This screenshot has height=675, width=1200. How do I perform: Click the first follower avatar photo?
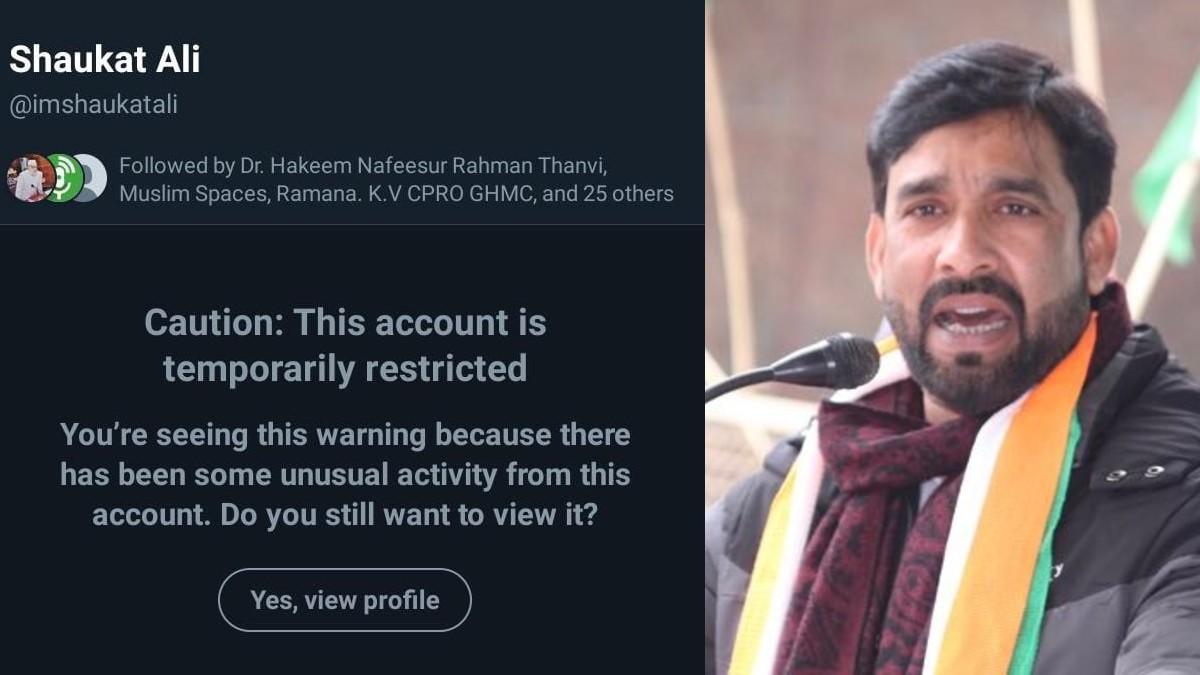coord(29,178)
